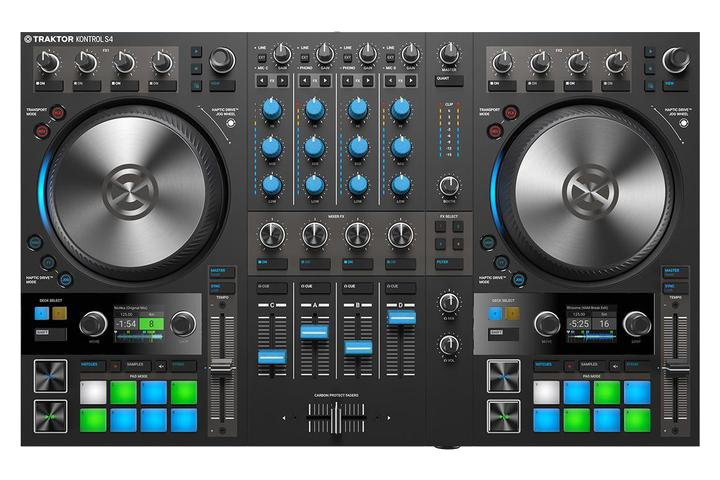Click channel A HI EQ knob

coord(315,109)
